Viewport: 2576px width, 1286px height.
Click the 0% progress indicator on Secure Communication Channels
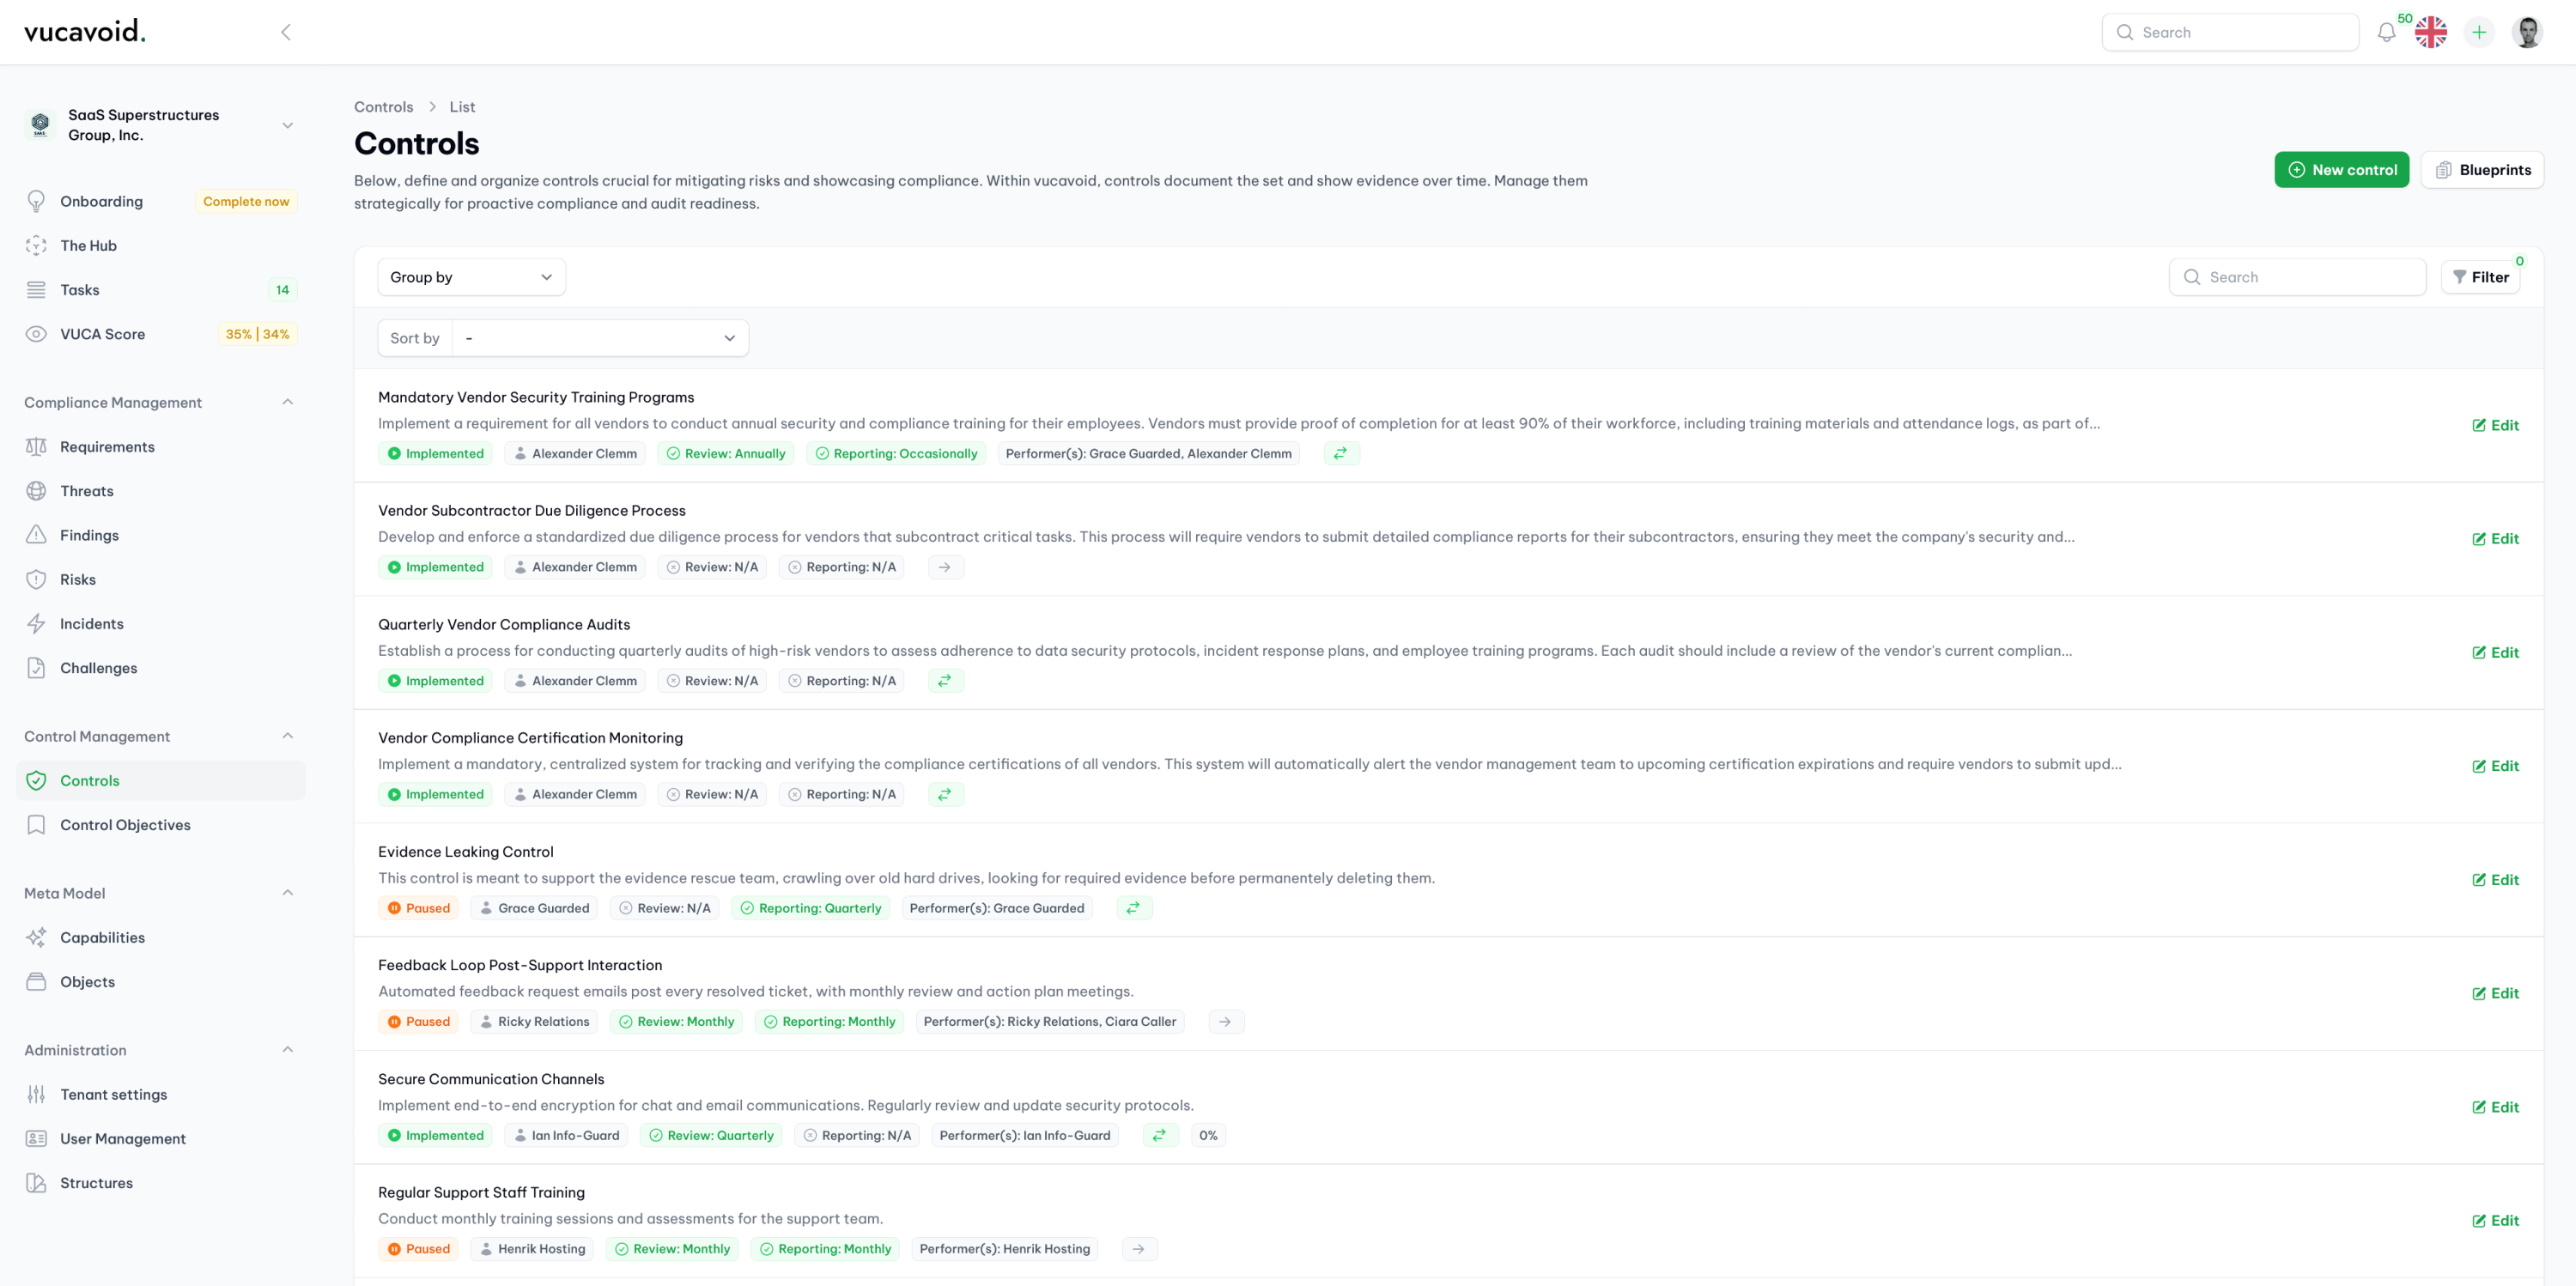click(1208, 1135)
